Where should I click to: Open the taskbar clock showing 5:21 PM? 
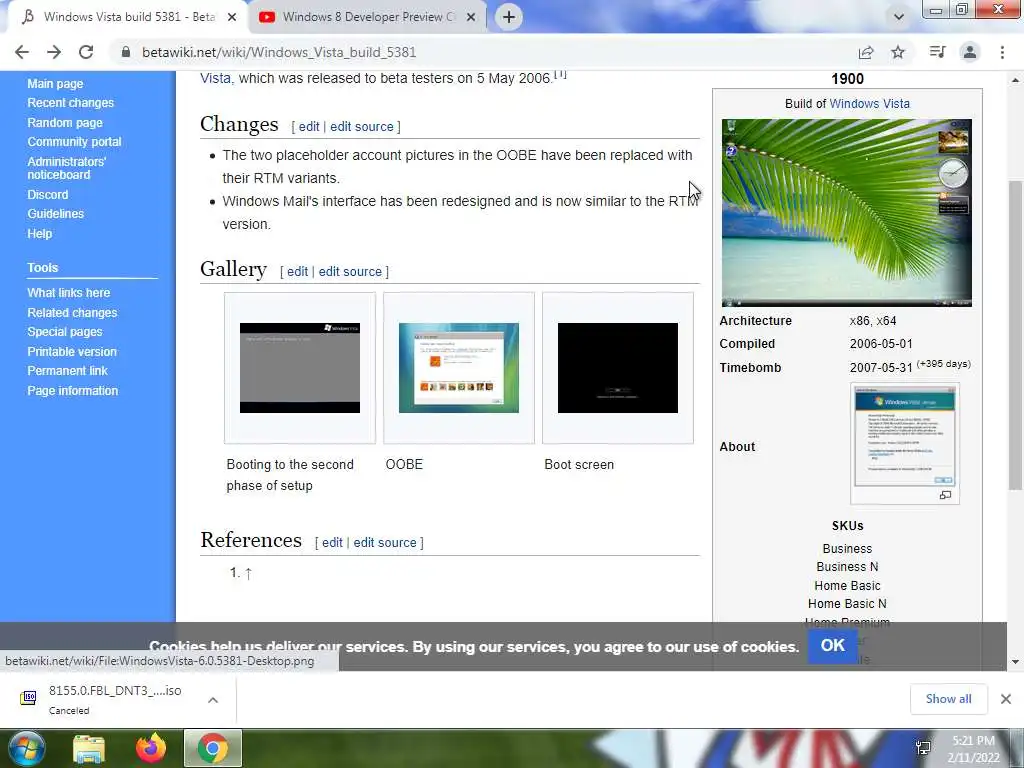(973, 749)
